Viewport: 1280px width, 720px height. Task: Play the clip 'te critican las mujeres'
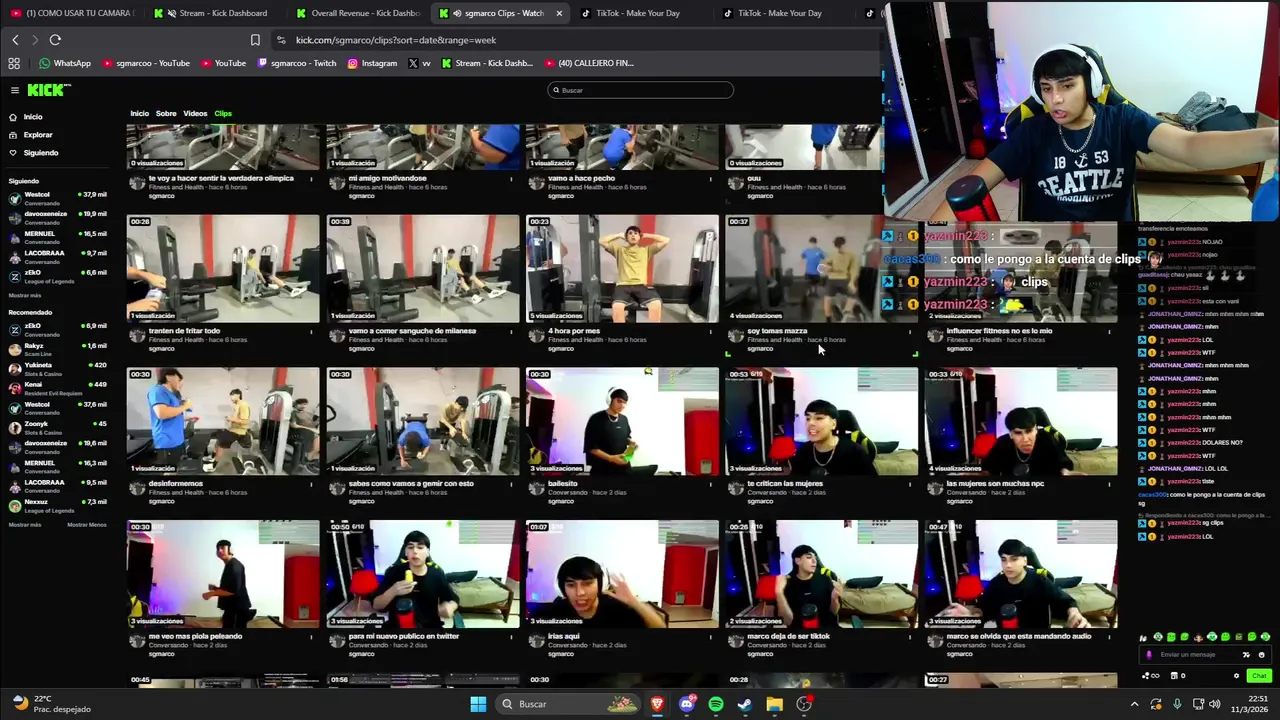point(821,422)
